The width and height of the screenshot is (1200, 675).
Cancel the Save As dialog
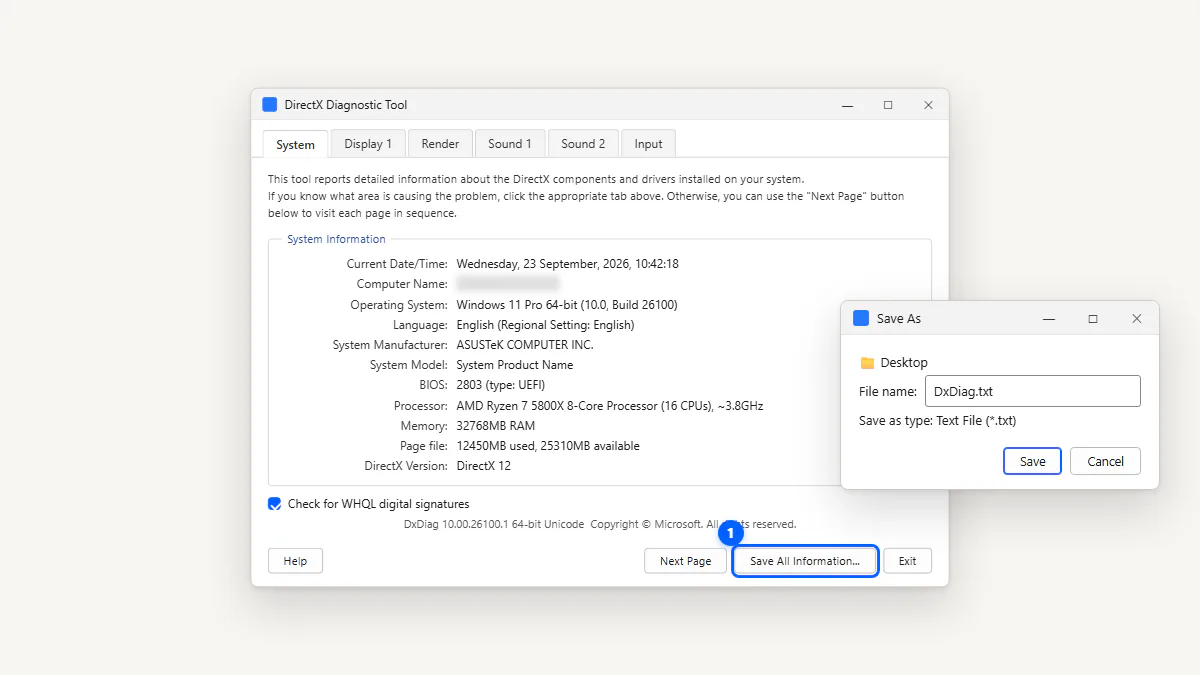1105,461
